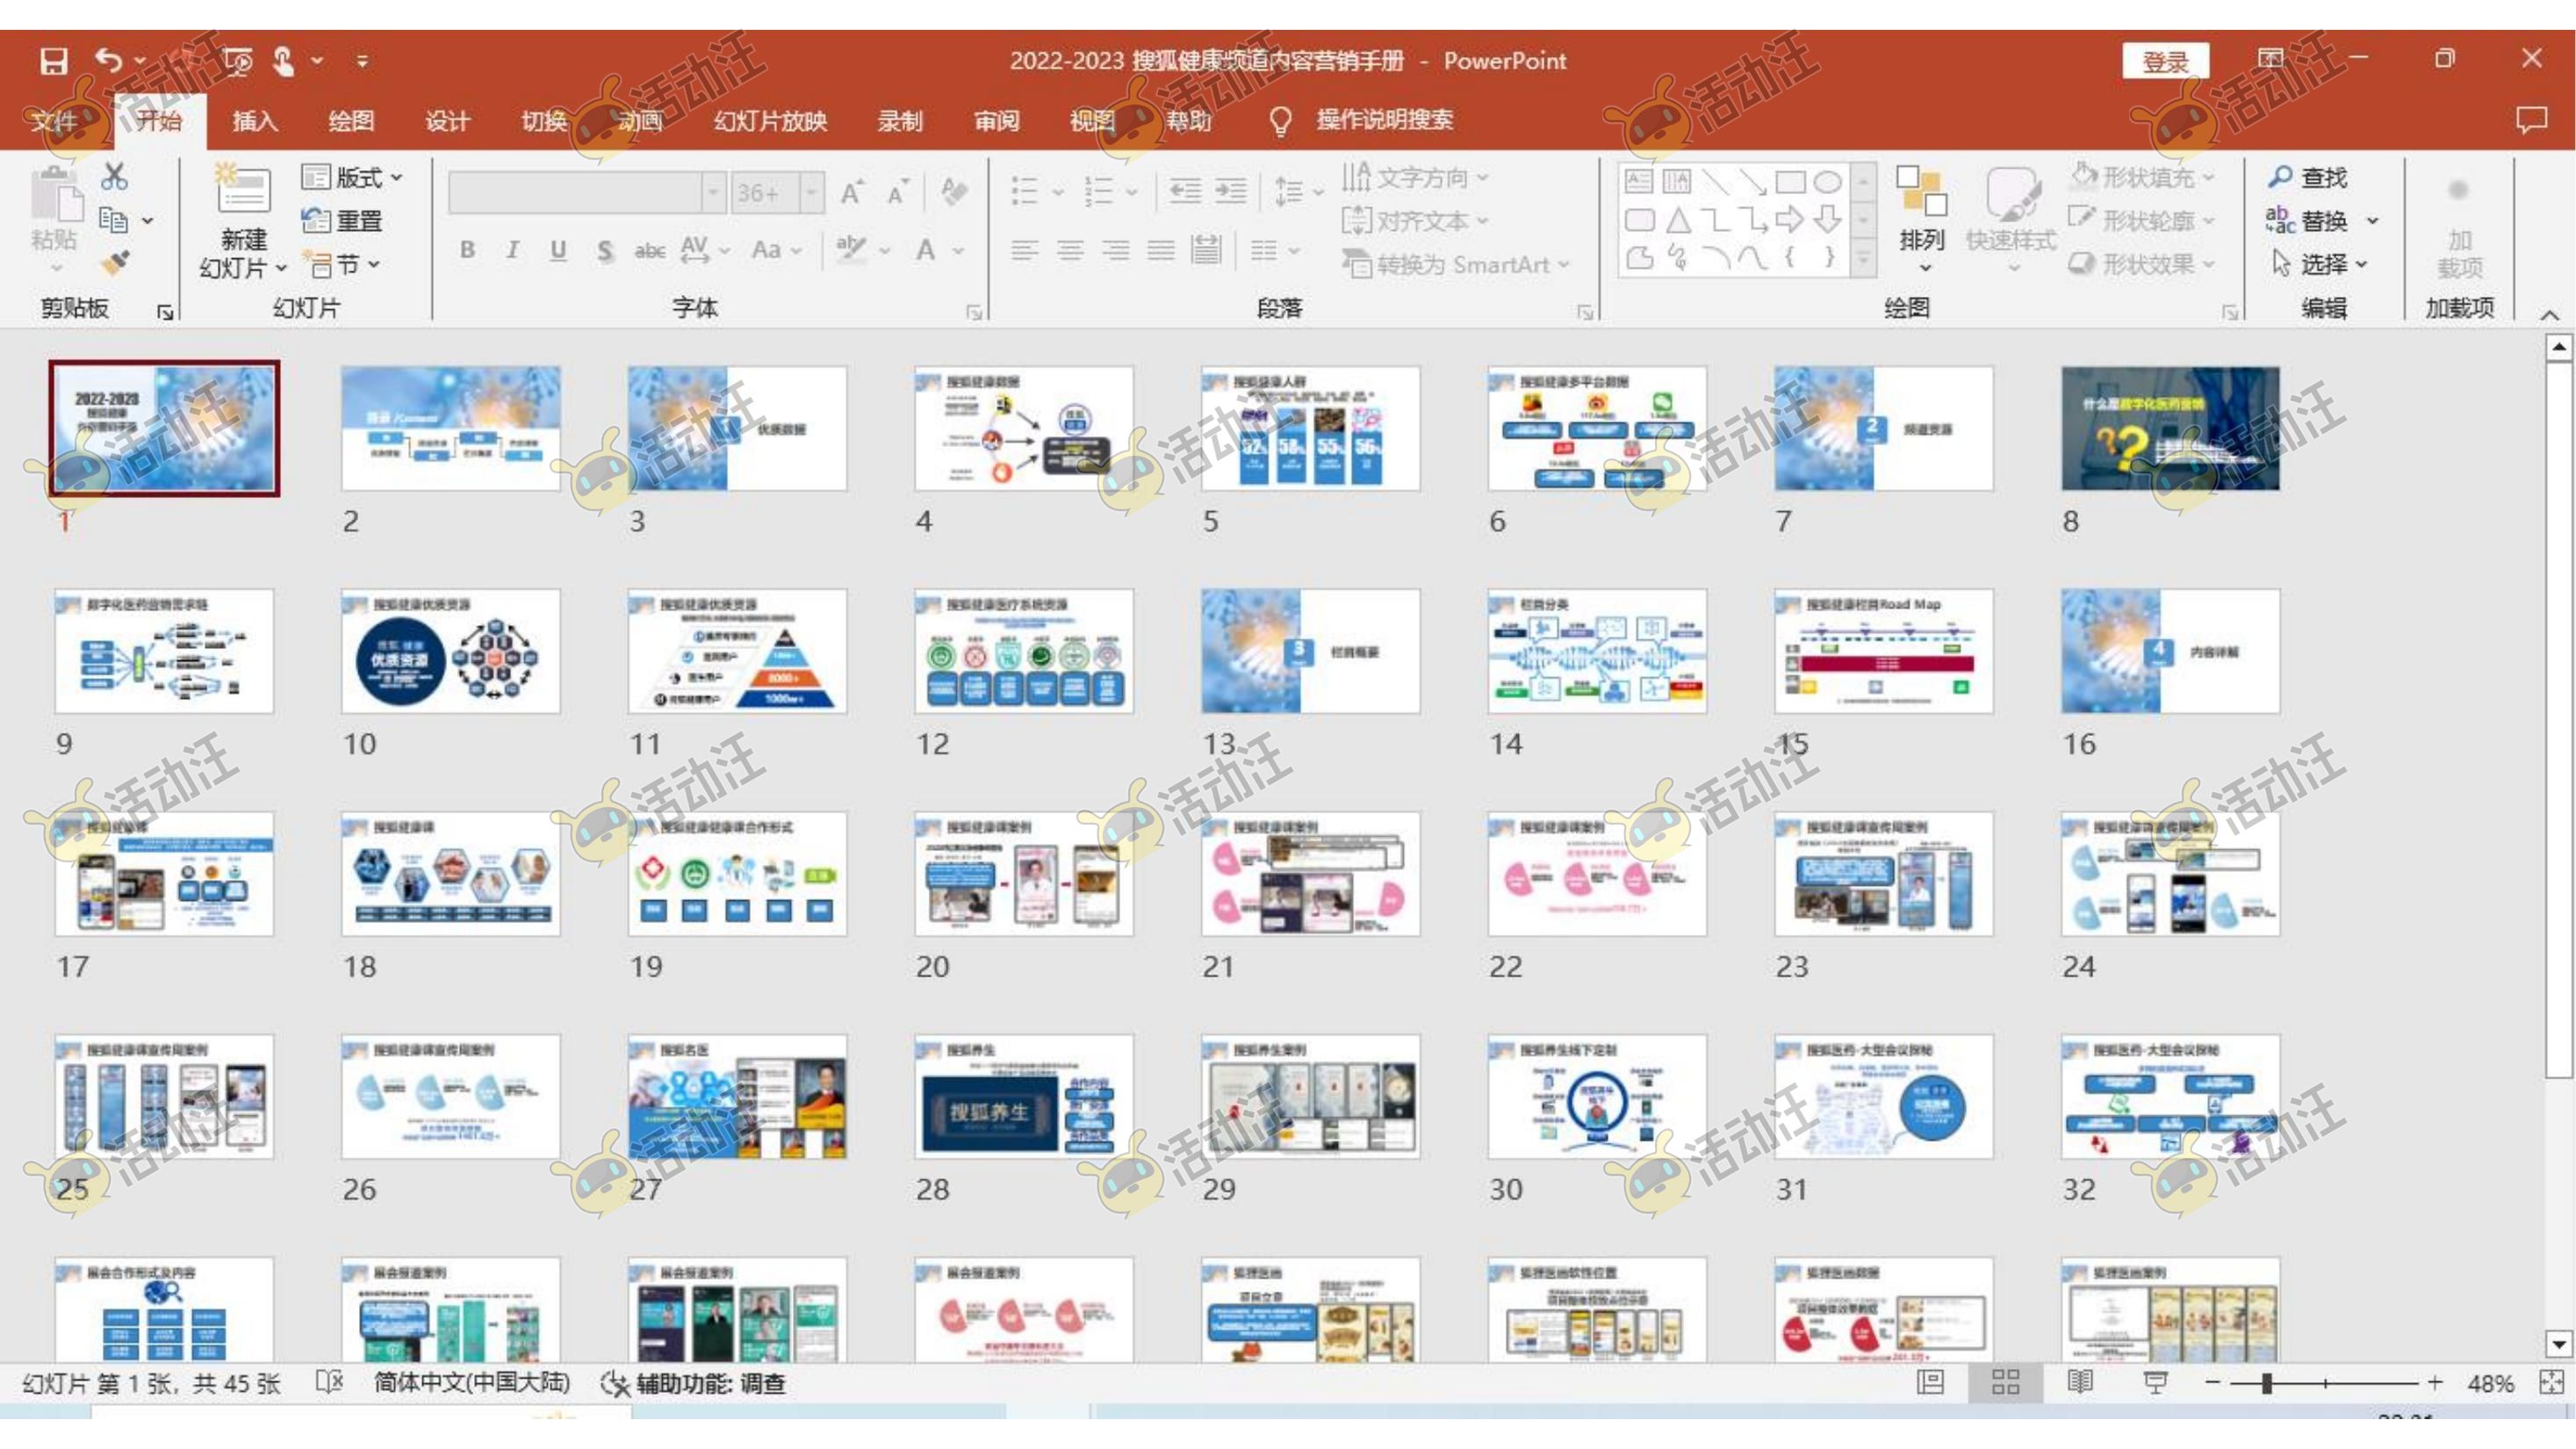Switch to the Insert (插入) tab
Screen dimensions: 2576x1449
tap(255, 121)
